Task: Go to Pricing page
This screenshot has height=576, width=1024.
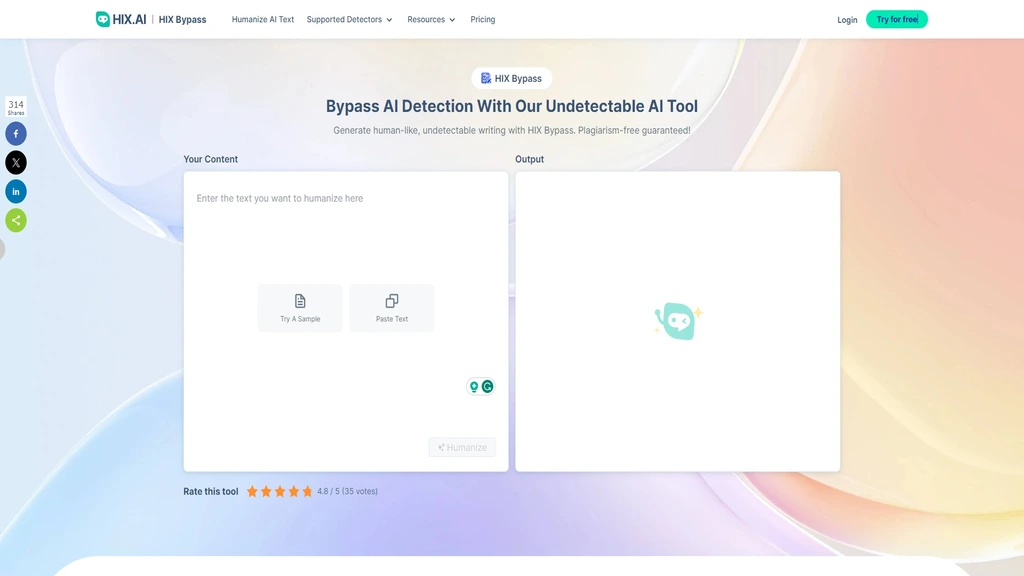Action: pos(483,20)
